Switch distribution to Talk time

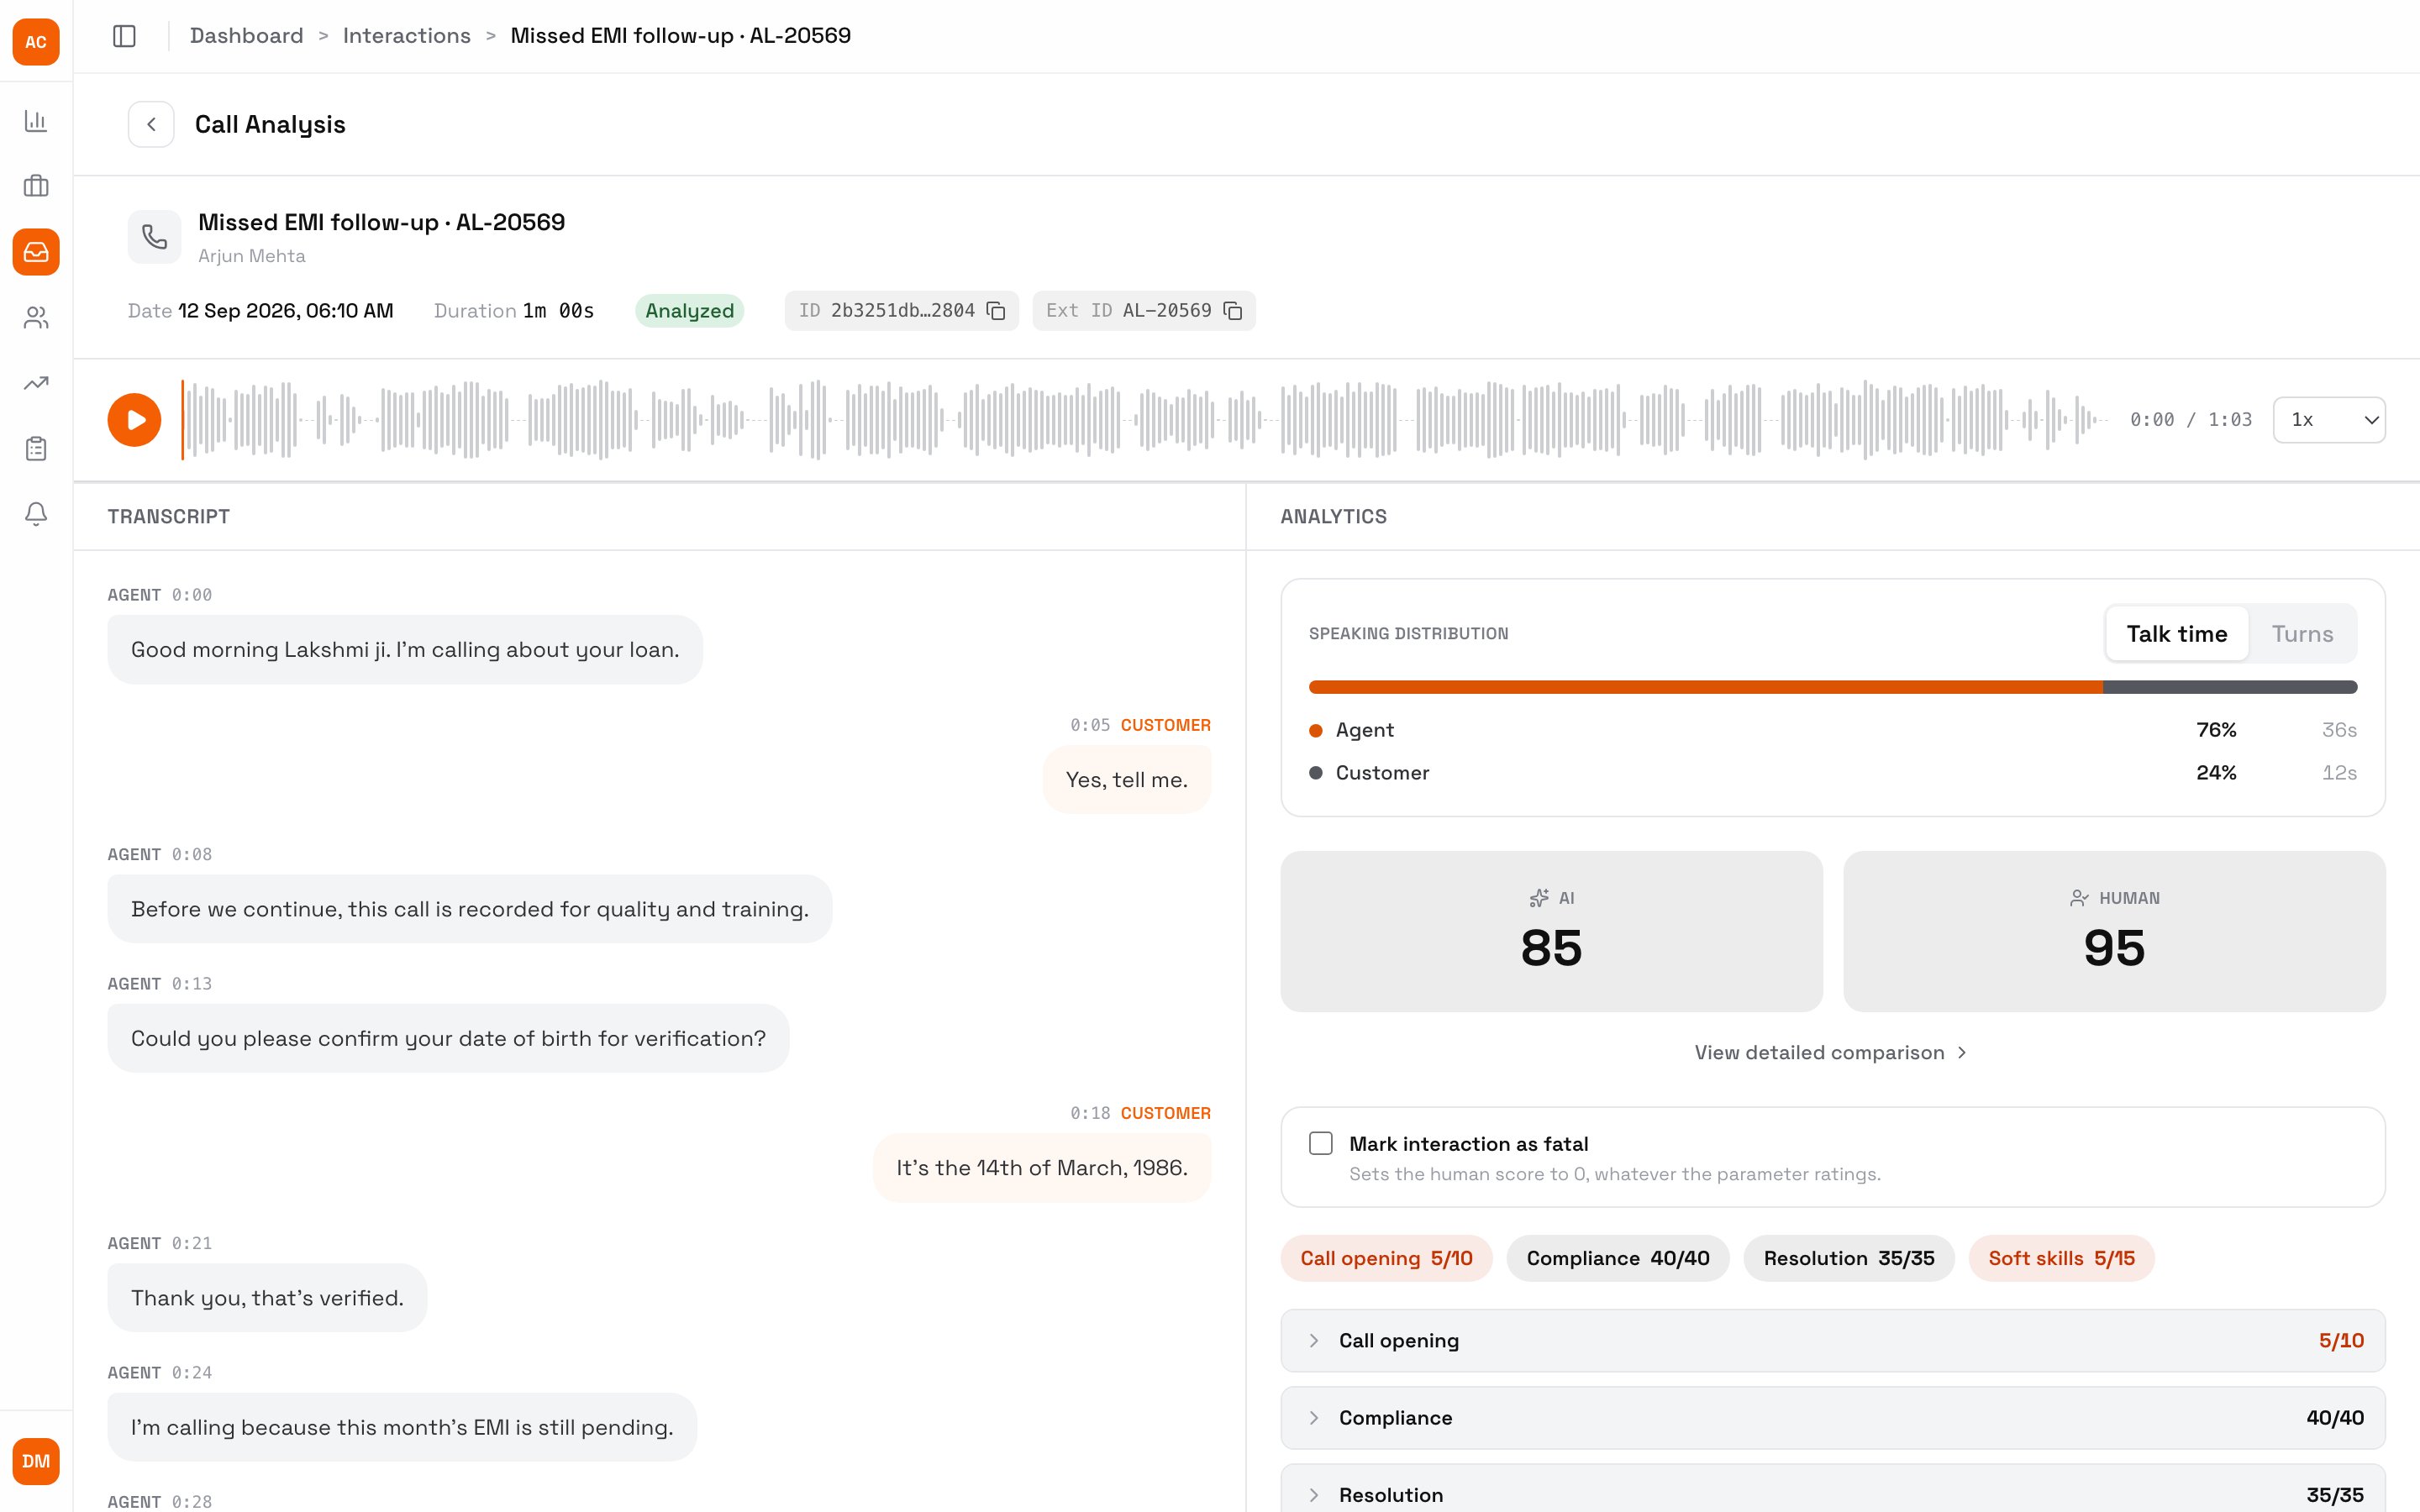(x=2177, y=634)
